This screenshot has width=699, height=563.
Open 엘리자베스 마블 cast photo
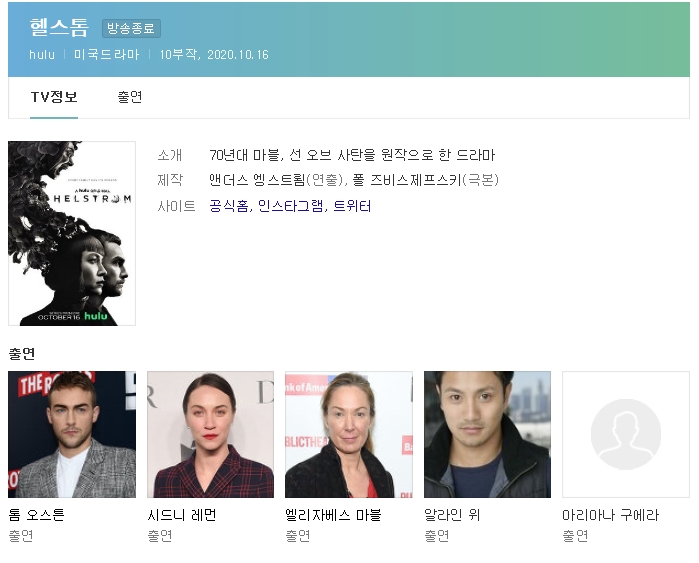pyautogui.click(x=349, y=434)
